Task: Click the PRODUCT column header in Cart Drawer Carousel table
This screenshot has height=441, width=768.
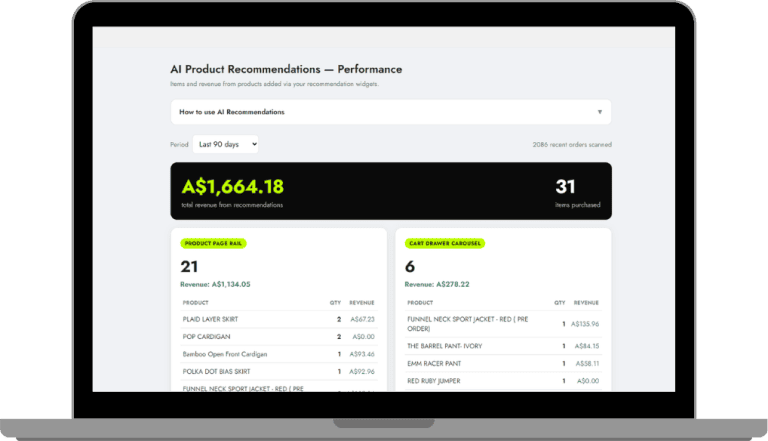Action: pos(420,303)
